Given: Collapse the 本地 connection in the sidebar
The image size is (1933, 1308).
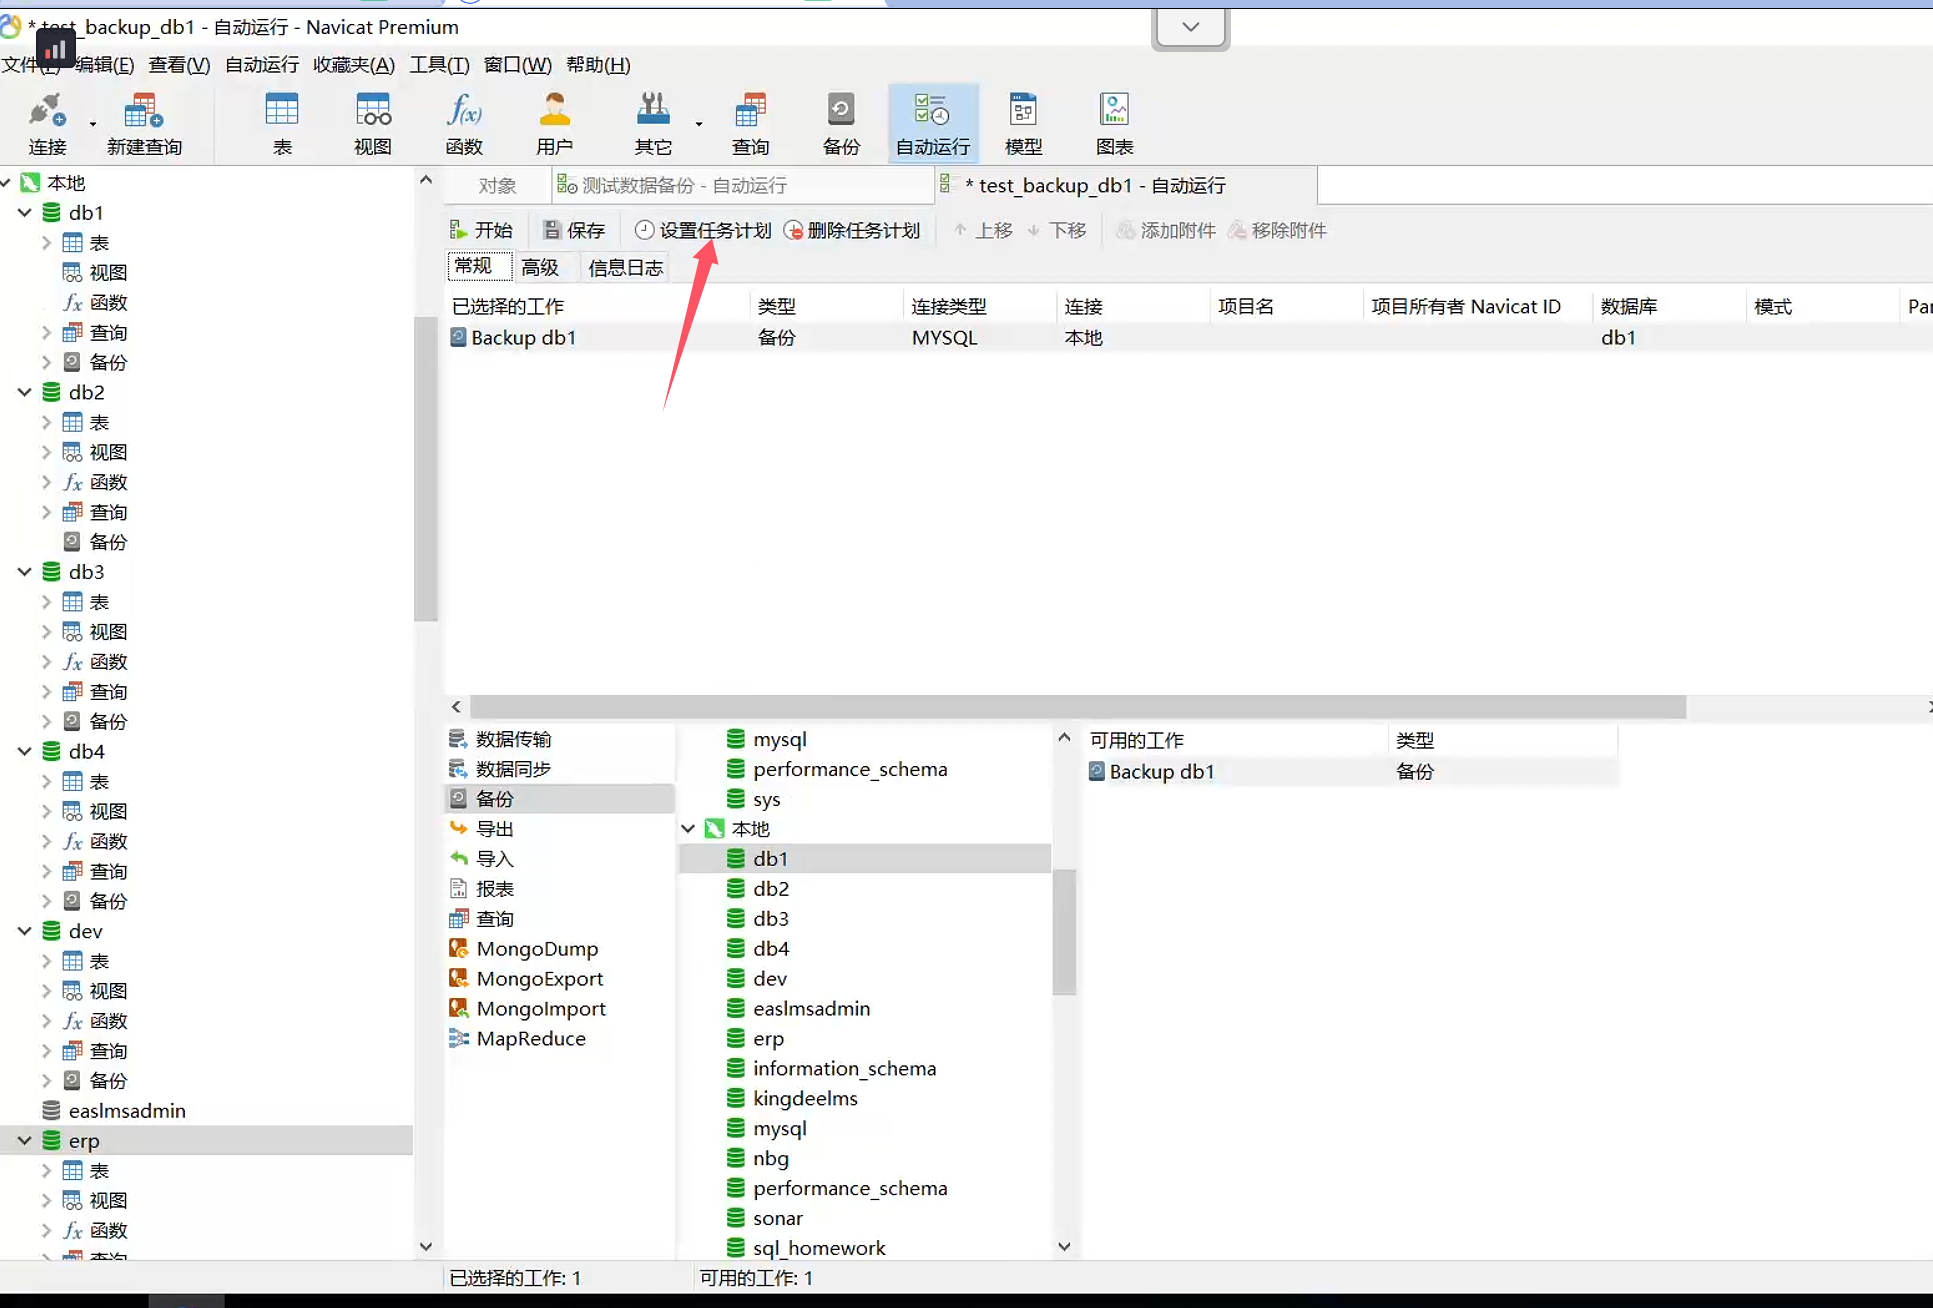Looking at the screenshot, I should pyautogui.click(x=6, y=182).
